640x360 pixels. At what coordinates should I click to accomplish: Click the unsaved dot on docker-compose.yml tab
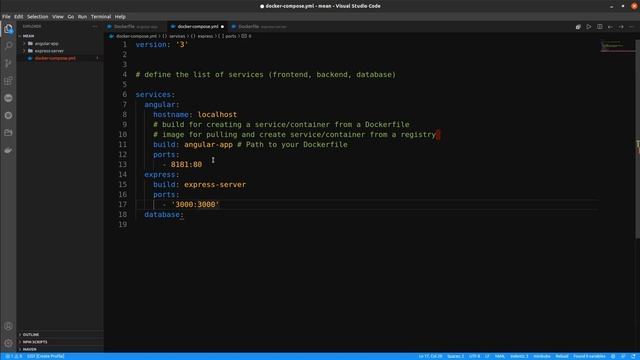click(222, 27)
